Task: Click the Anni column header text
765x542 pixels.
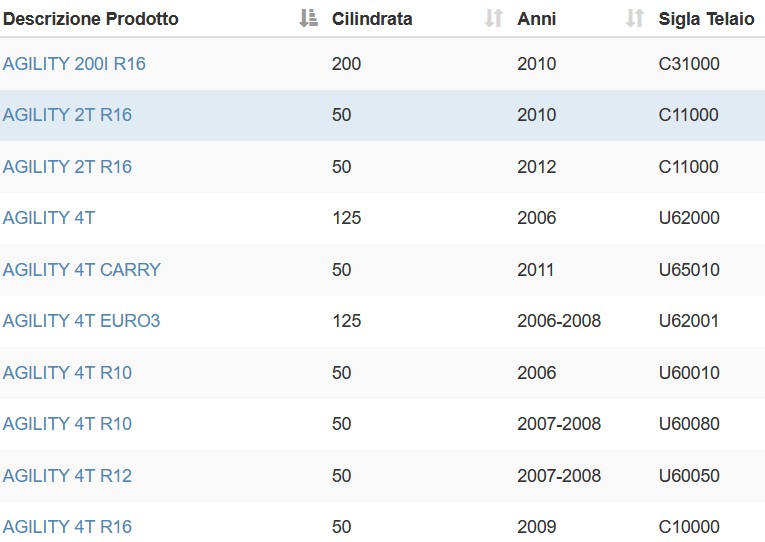Action: [536, 19]
